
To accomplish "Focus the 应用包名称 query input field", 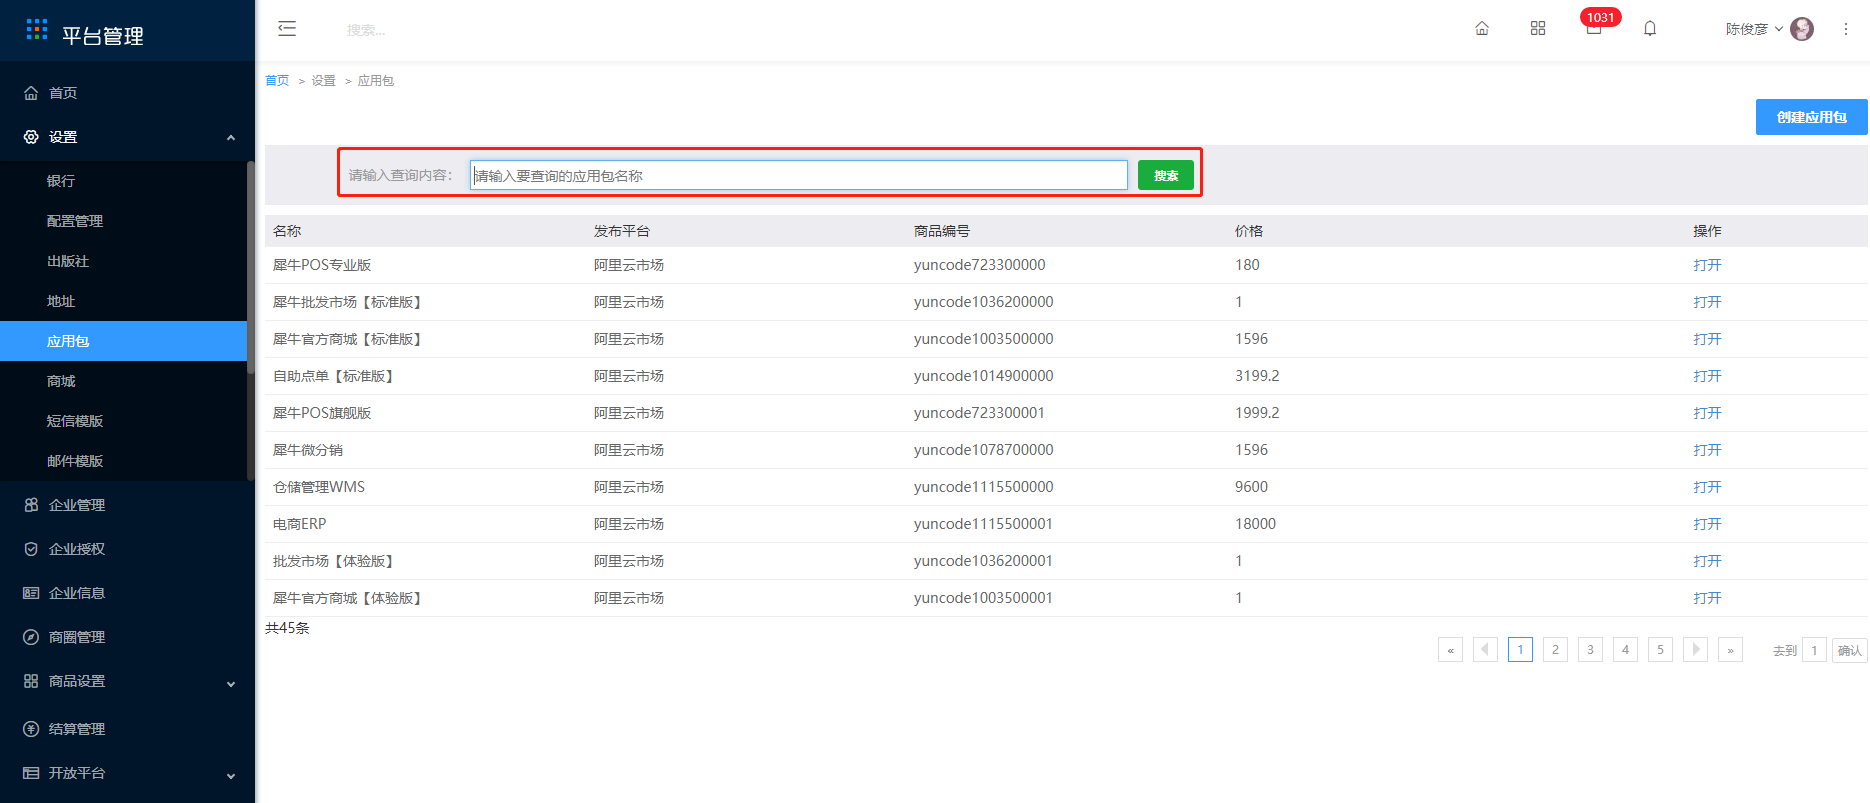I will (x=799, y=175).
